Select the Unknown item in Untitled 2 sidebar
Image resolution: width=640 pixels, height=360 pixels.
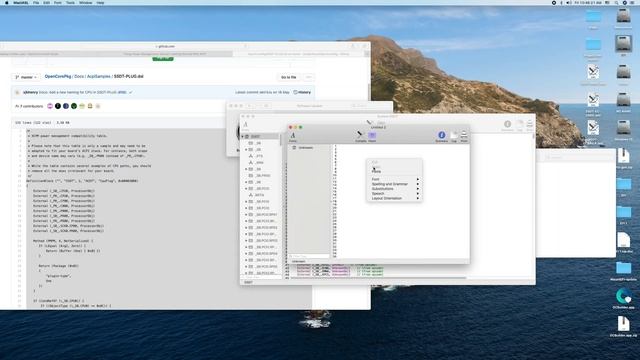pyautogui.click(x=305, y=148)
